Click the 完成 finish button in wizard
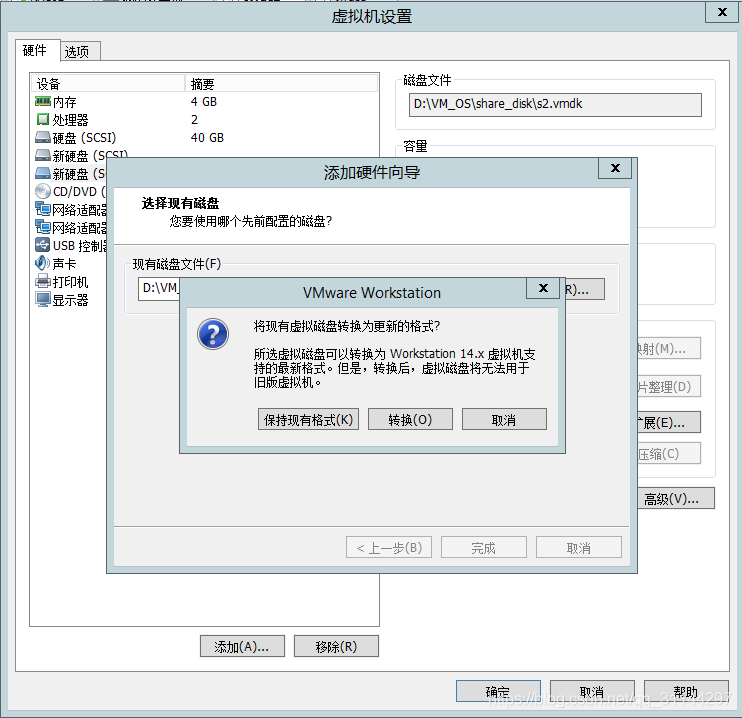The width and height of the screenshot is (742, 718). [484, 548]
